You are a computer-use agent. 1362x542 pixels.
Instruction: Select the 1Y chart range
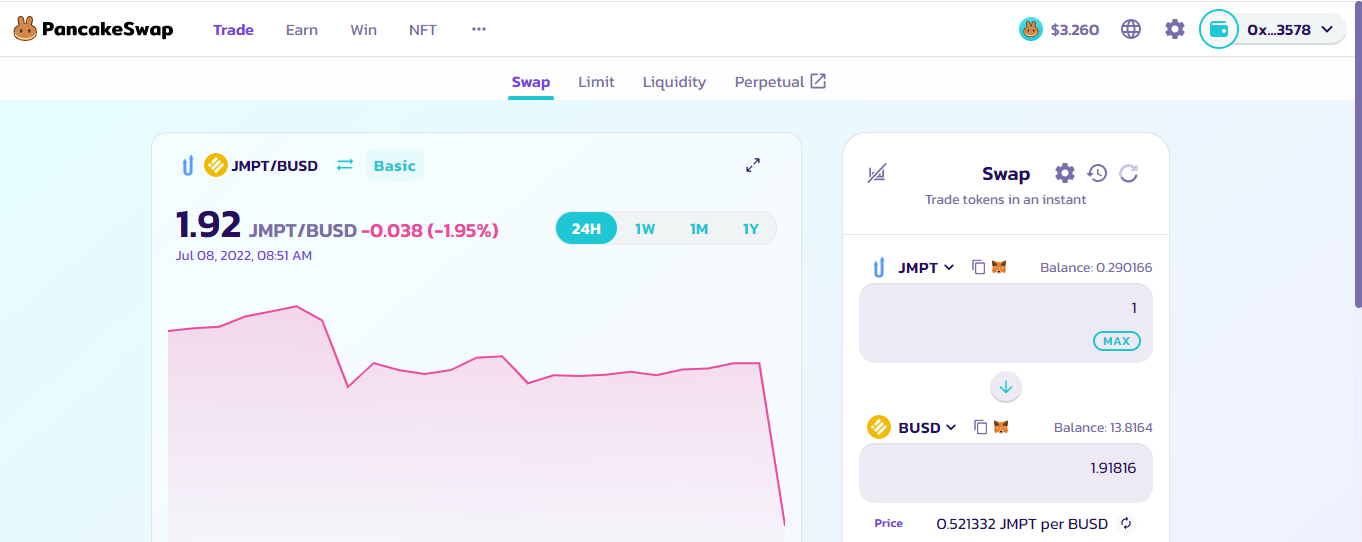coord(751,229)
